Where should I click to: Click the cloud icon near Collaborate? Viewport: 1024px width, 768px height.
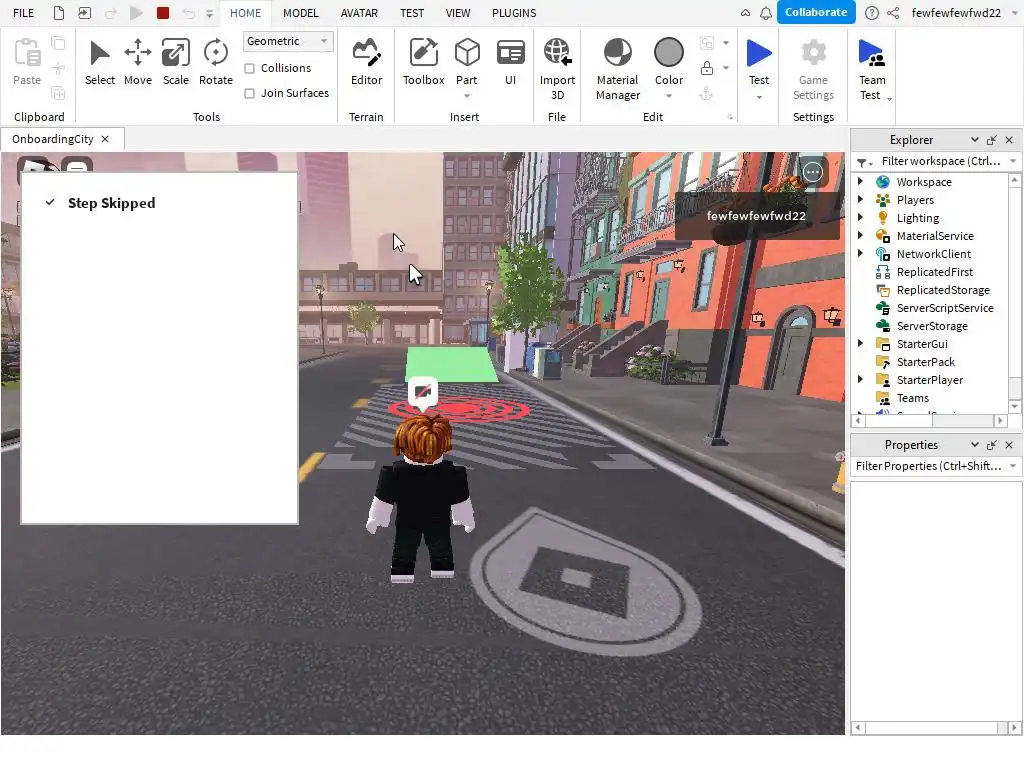point(745,13)
